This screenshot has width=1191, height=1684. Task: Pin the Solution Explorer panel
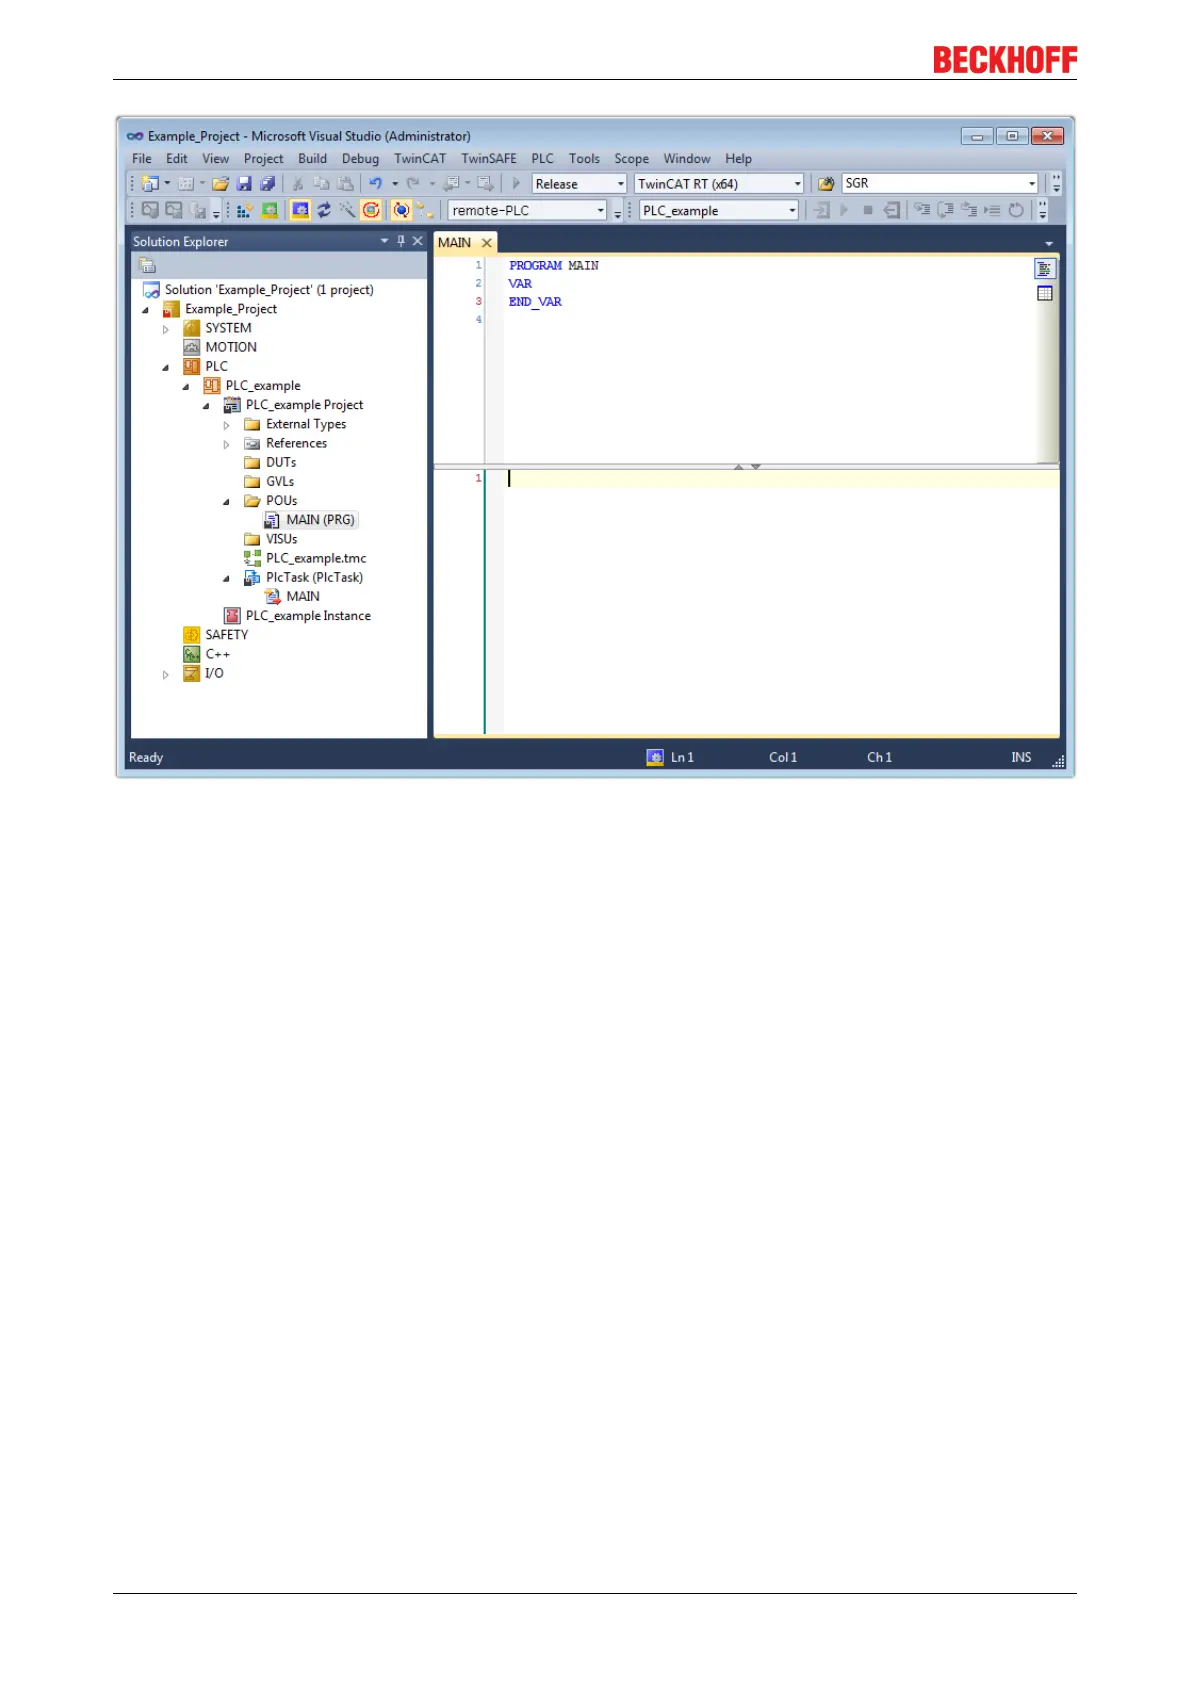click(x=401, y=241)
